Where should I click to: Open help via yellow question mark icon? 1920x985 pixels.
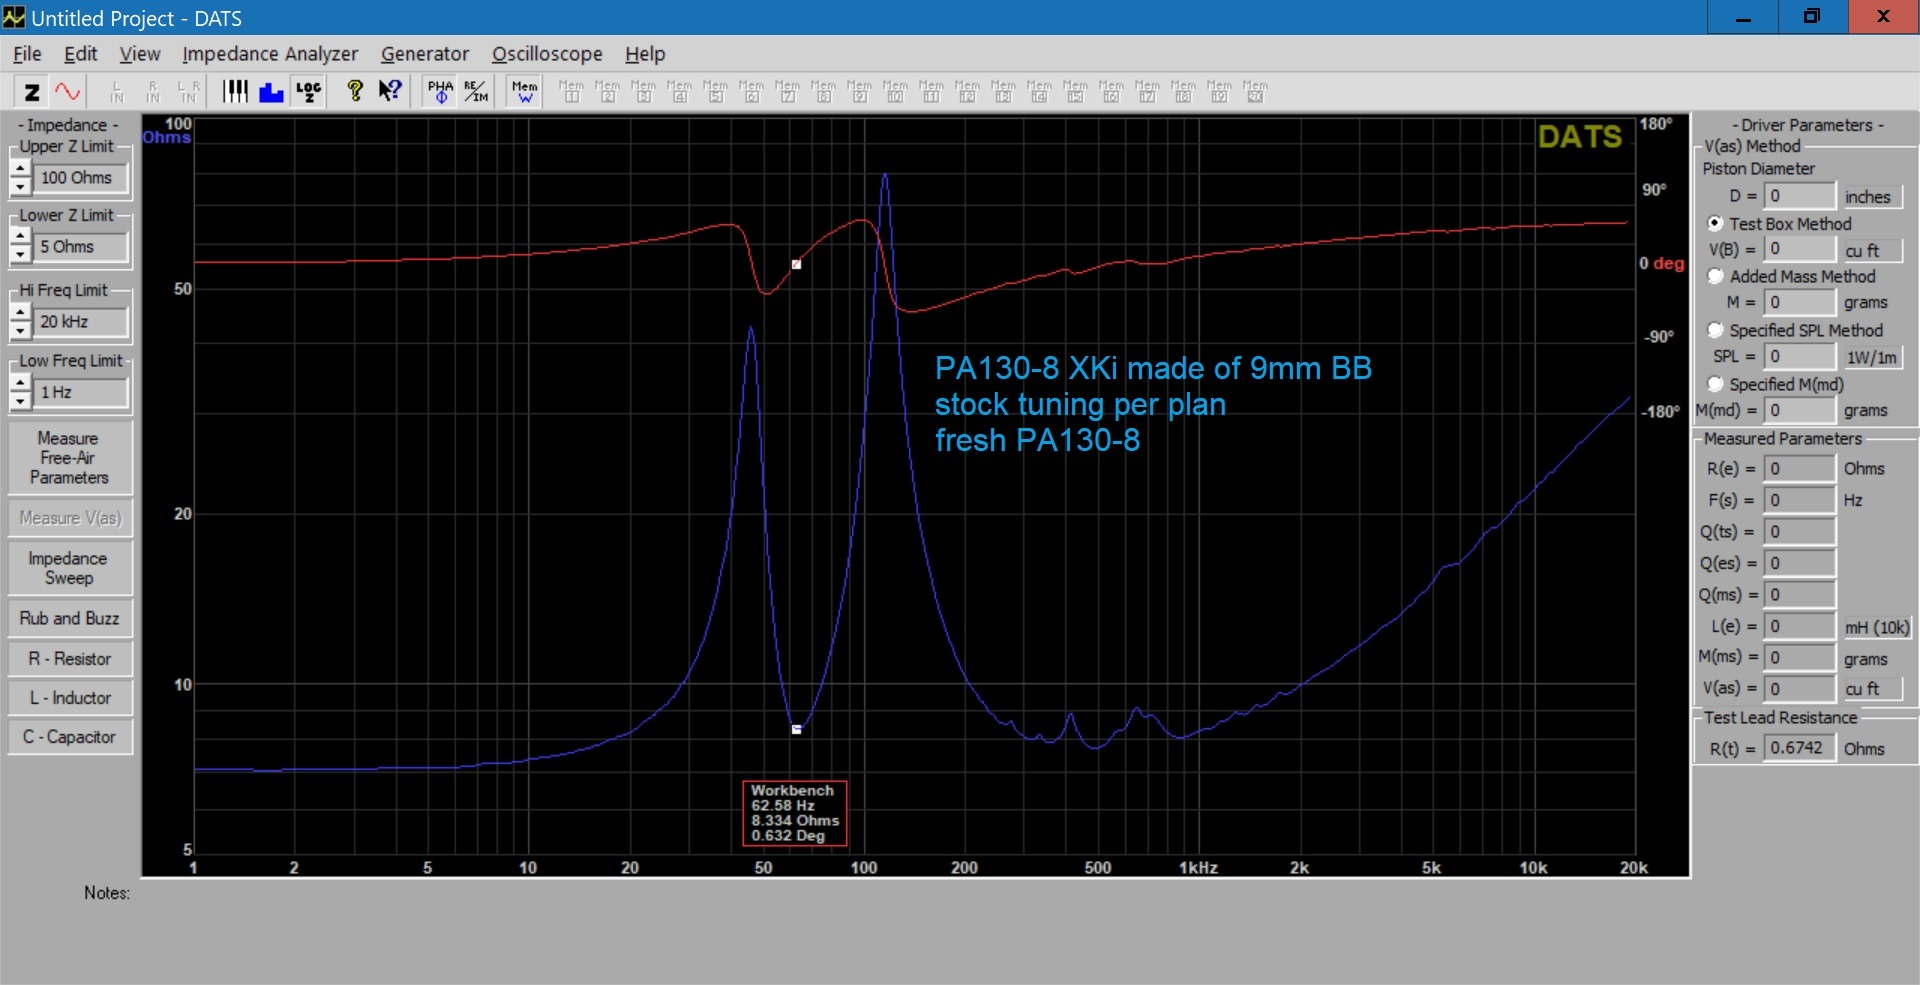click(x=354, y=92)
